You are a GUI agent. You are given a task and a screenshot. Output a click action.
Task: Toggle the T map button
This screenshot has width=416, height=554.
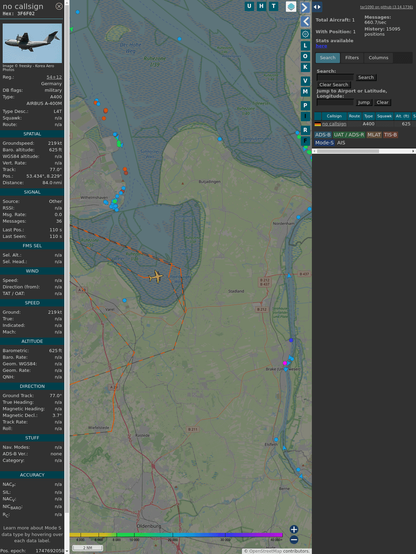coord(273,6)
